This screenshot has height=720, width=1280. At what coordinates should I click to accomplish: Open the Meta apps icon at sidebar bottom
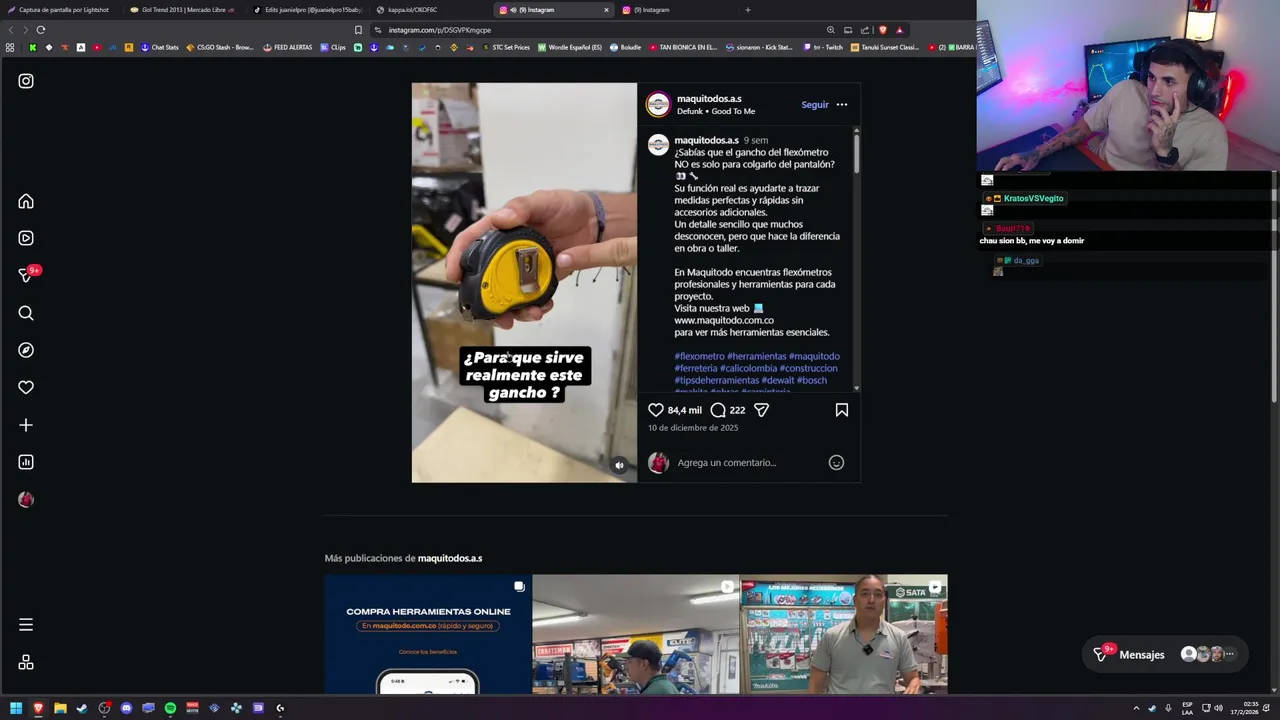pyautogui.click(x=26, y=662)
